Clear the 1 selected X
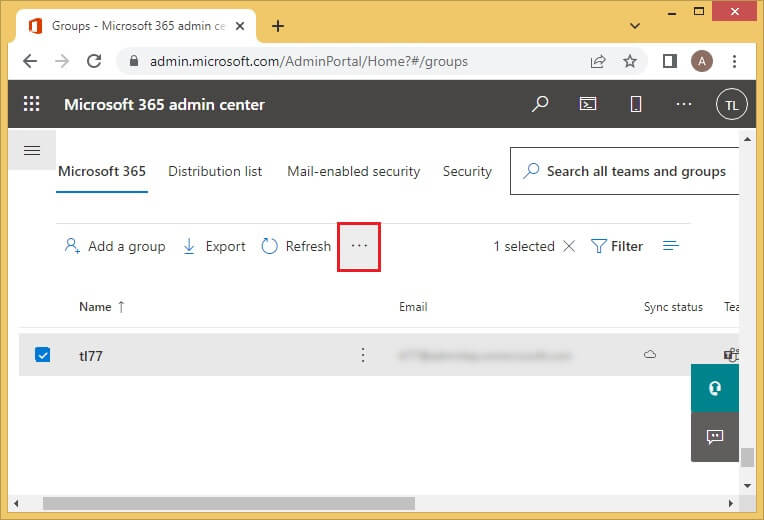This screenshot has width=764, height=520. [569, 246]
